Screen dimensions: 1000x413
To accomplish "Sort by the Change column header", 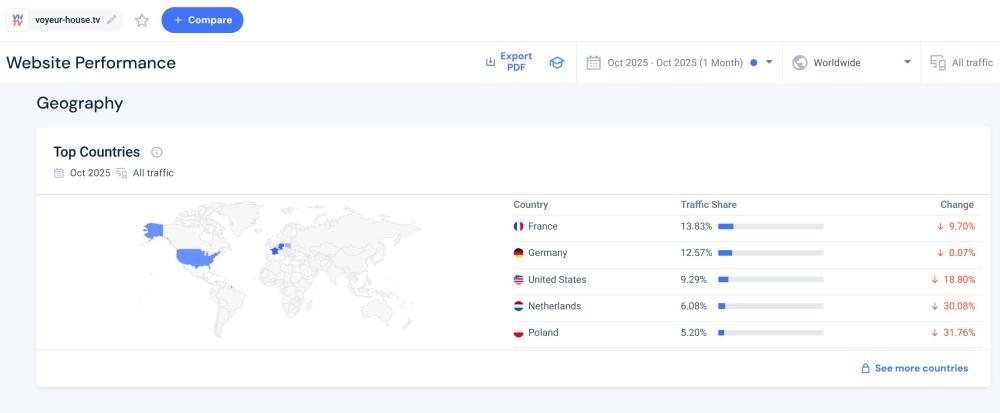I will (x=956, y=205).
